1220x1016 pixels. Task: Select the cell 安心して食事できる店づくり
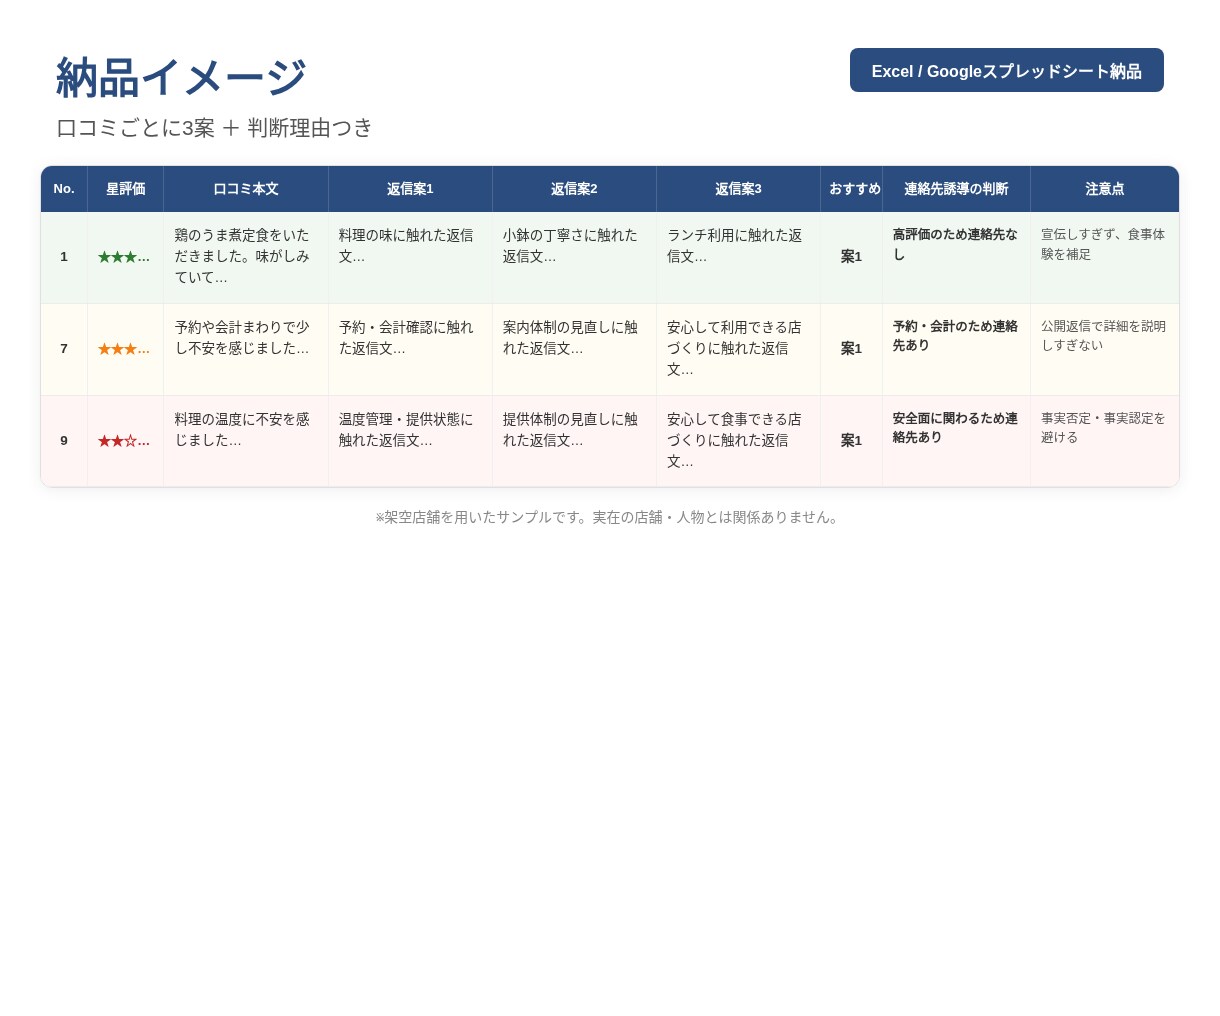[738, 442]
